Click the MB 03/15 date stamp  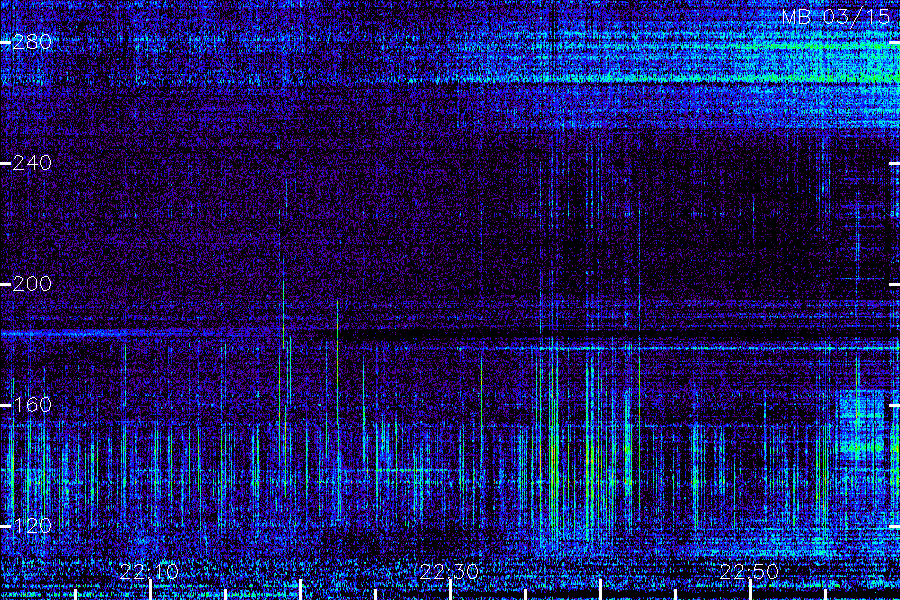tap(836, 17)
